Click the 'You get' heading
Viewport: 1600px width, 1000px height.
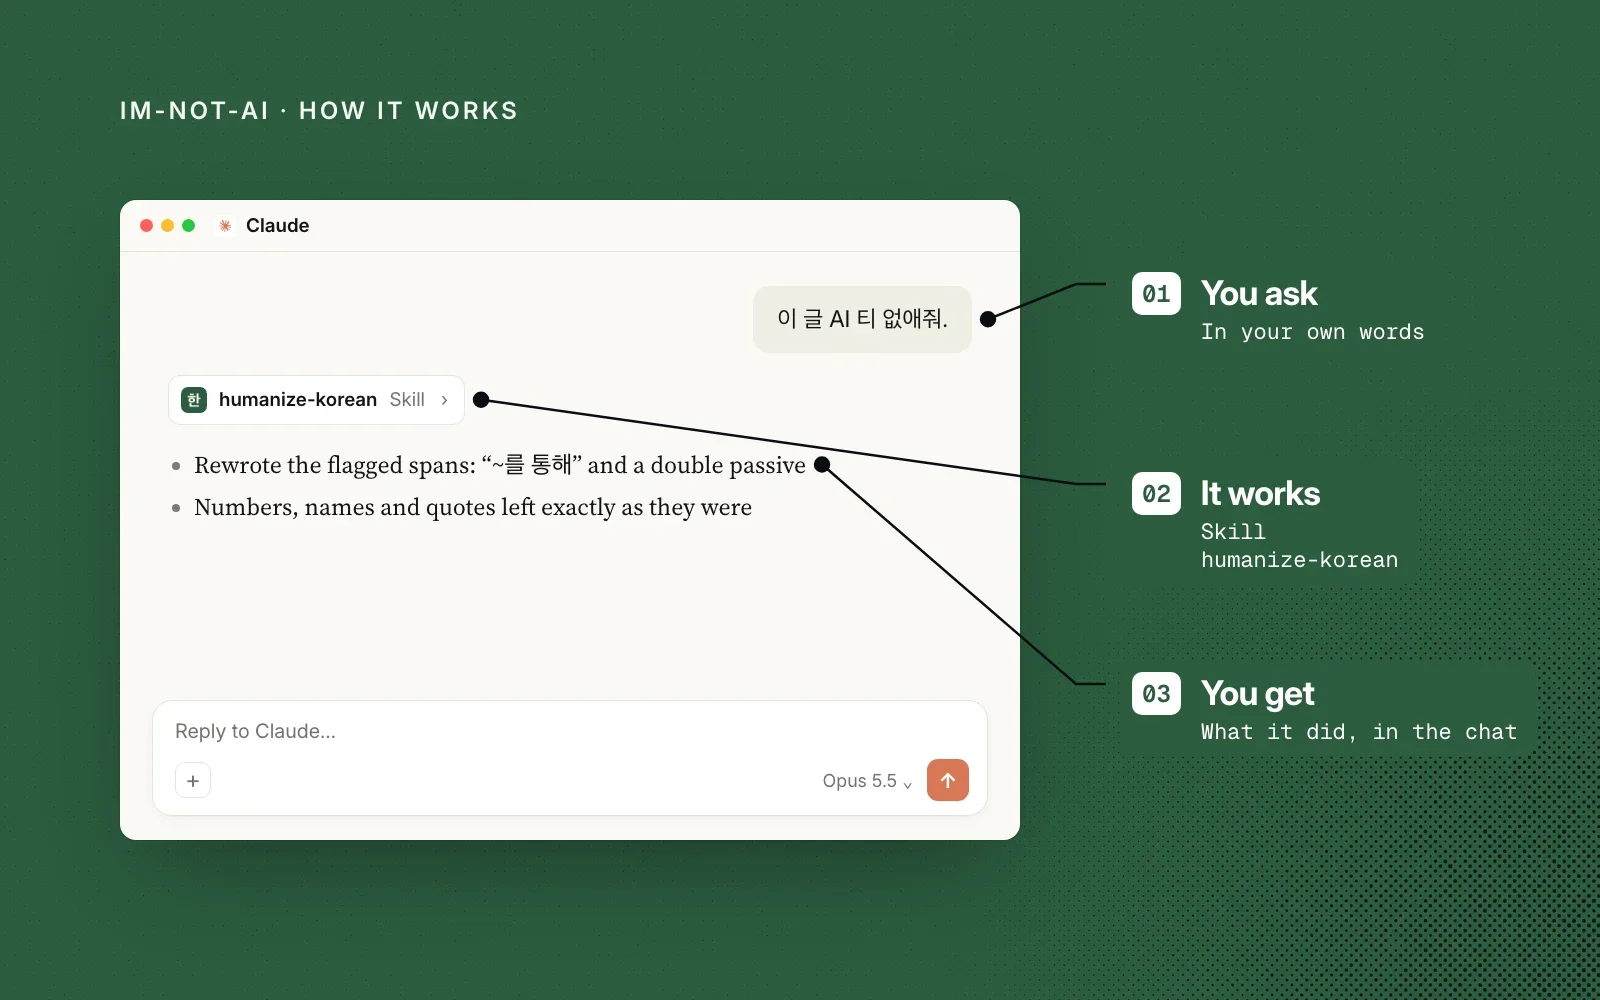[x=1258, y=694]
